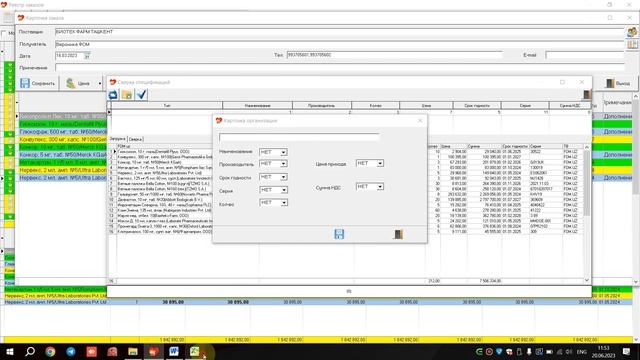This screenshot has width=640, height=360.
Task: Open the dropdown arrow next to Цена
Action: tap(100, 84)
